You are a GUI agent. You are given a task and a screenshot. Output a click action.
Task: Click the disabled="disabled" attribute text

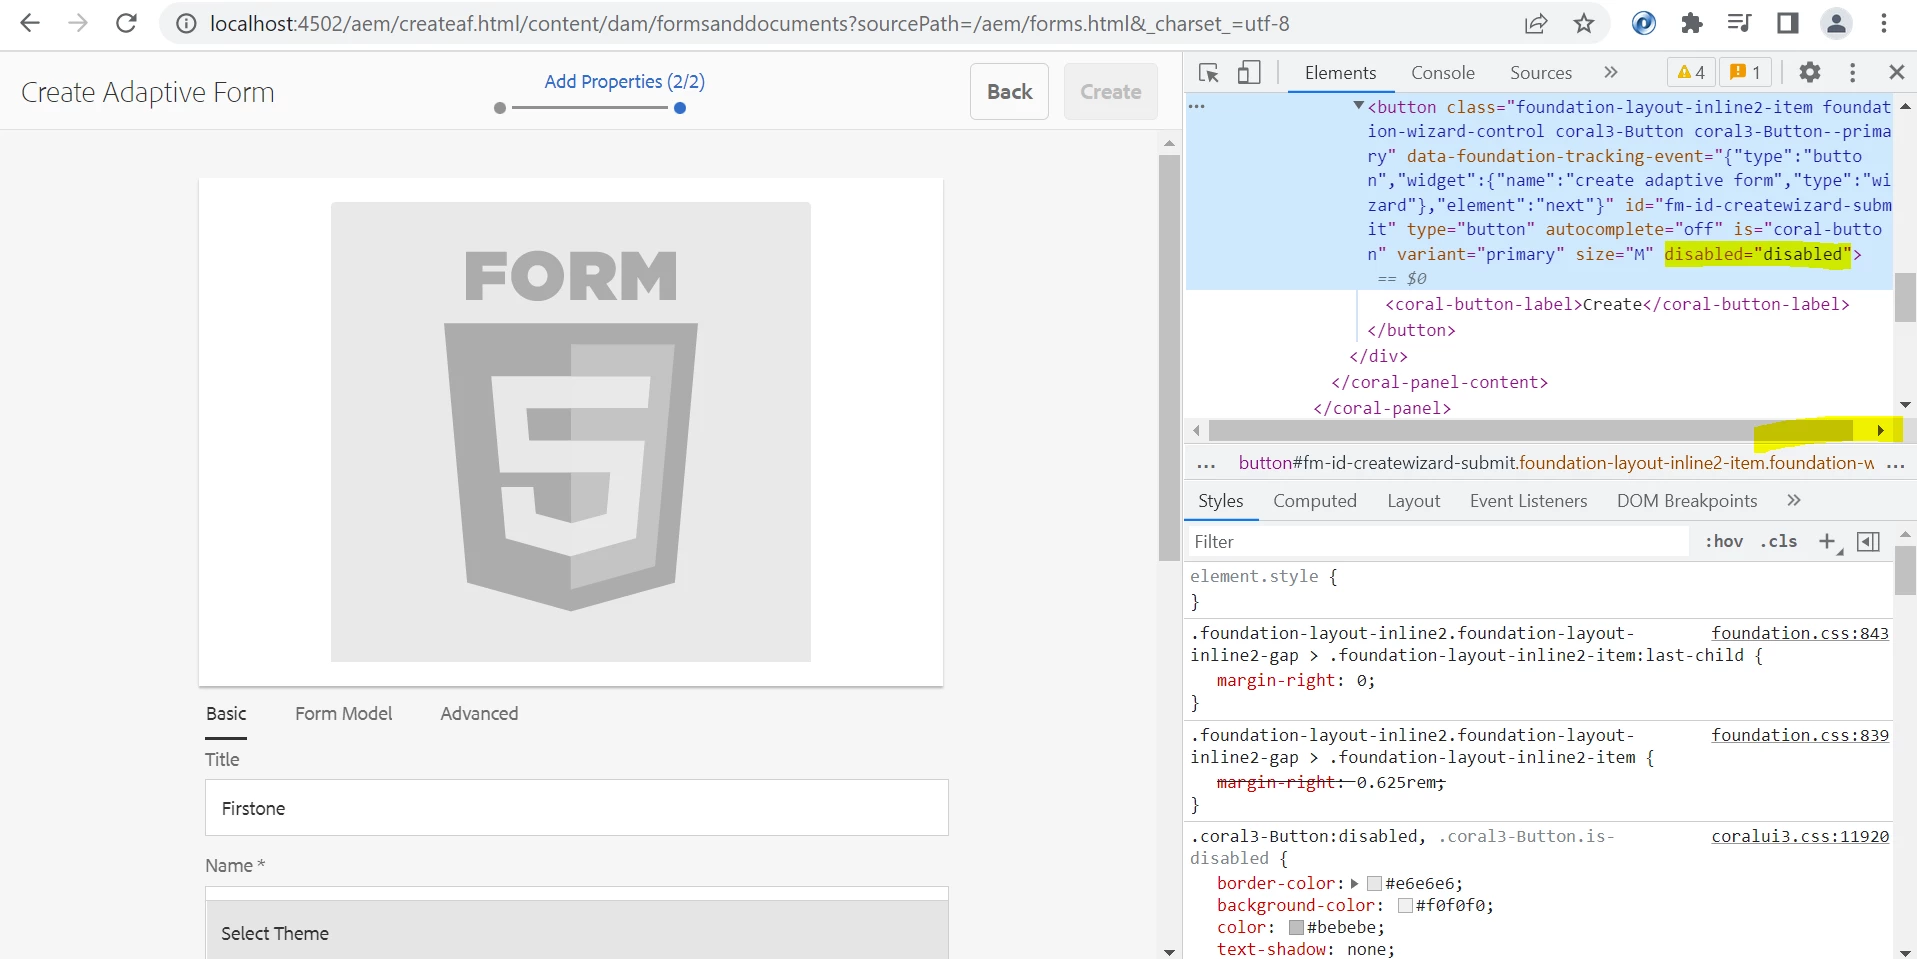[1758, 254]
